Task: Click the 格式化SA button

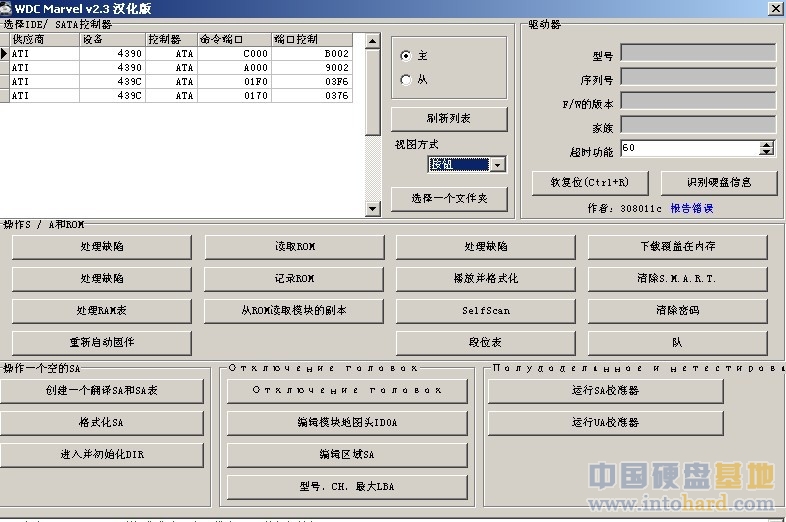Action: click(x=101, y=423)
